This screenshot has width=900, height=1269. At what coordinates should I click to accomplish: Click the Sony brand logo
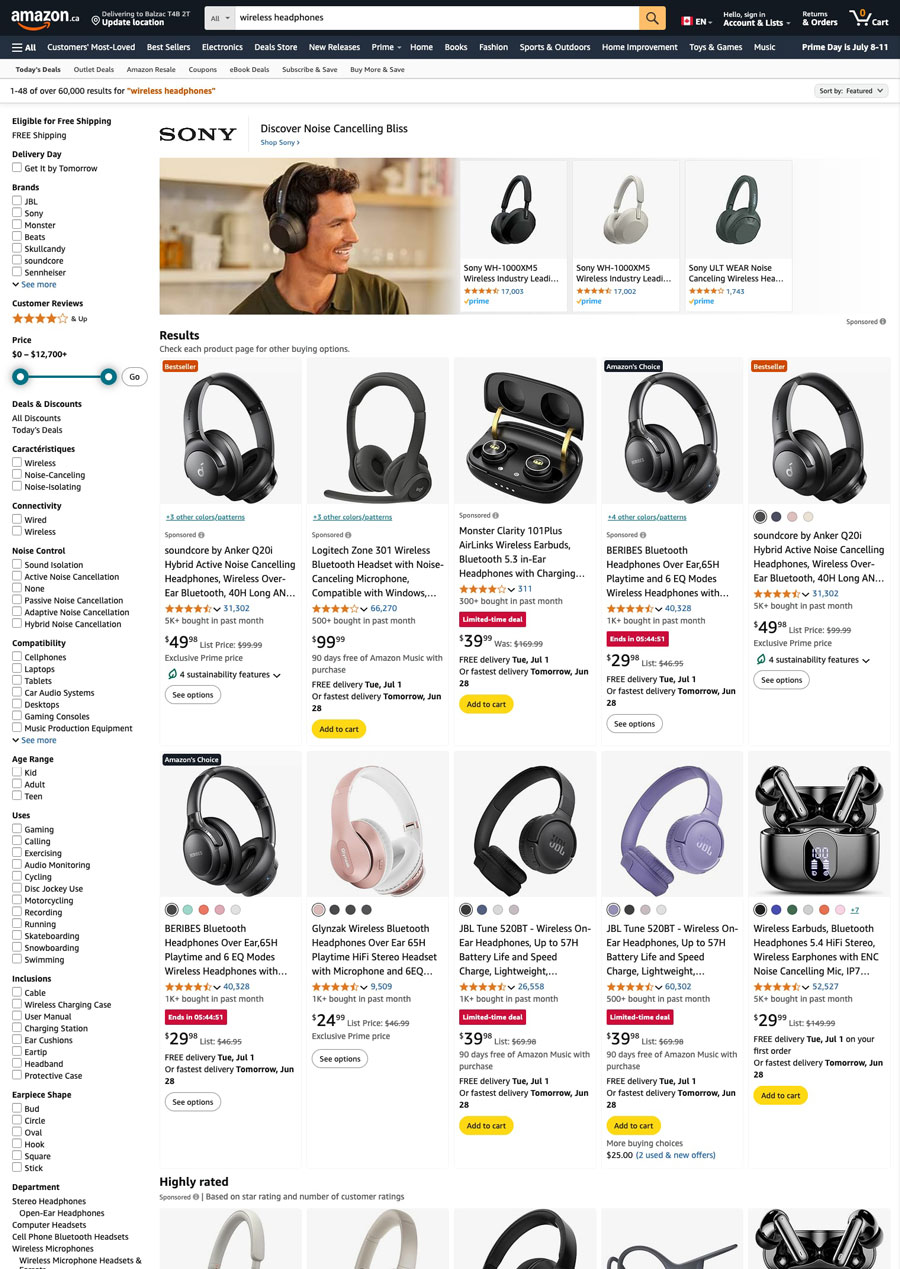[198, 134]
